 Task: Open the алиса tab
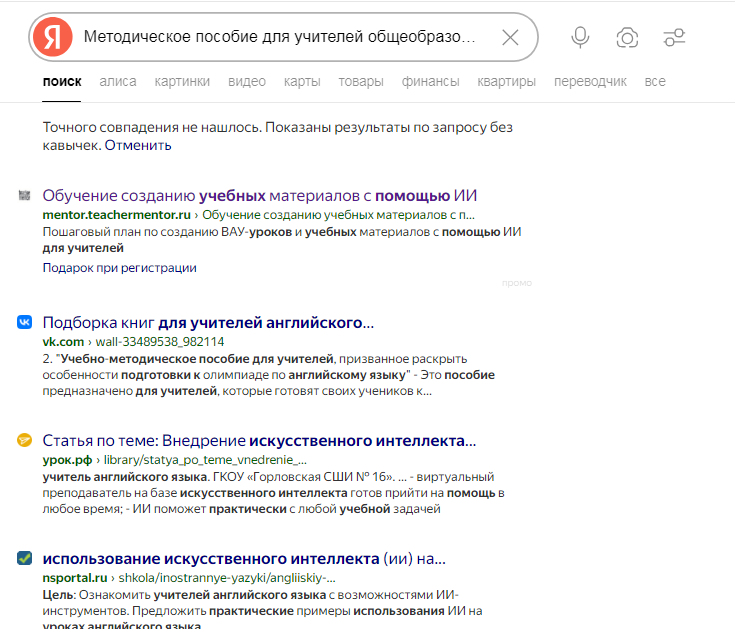[x=118, y=81]
